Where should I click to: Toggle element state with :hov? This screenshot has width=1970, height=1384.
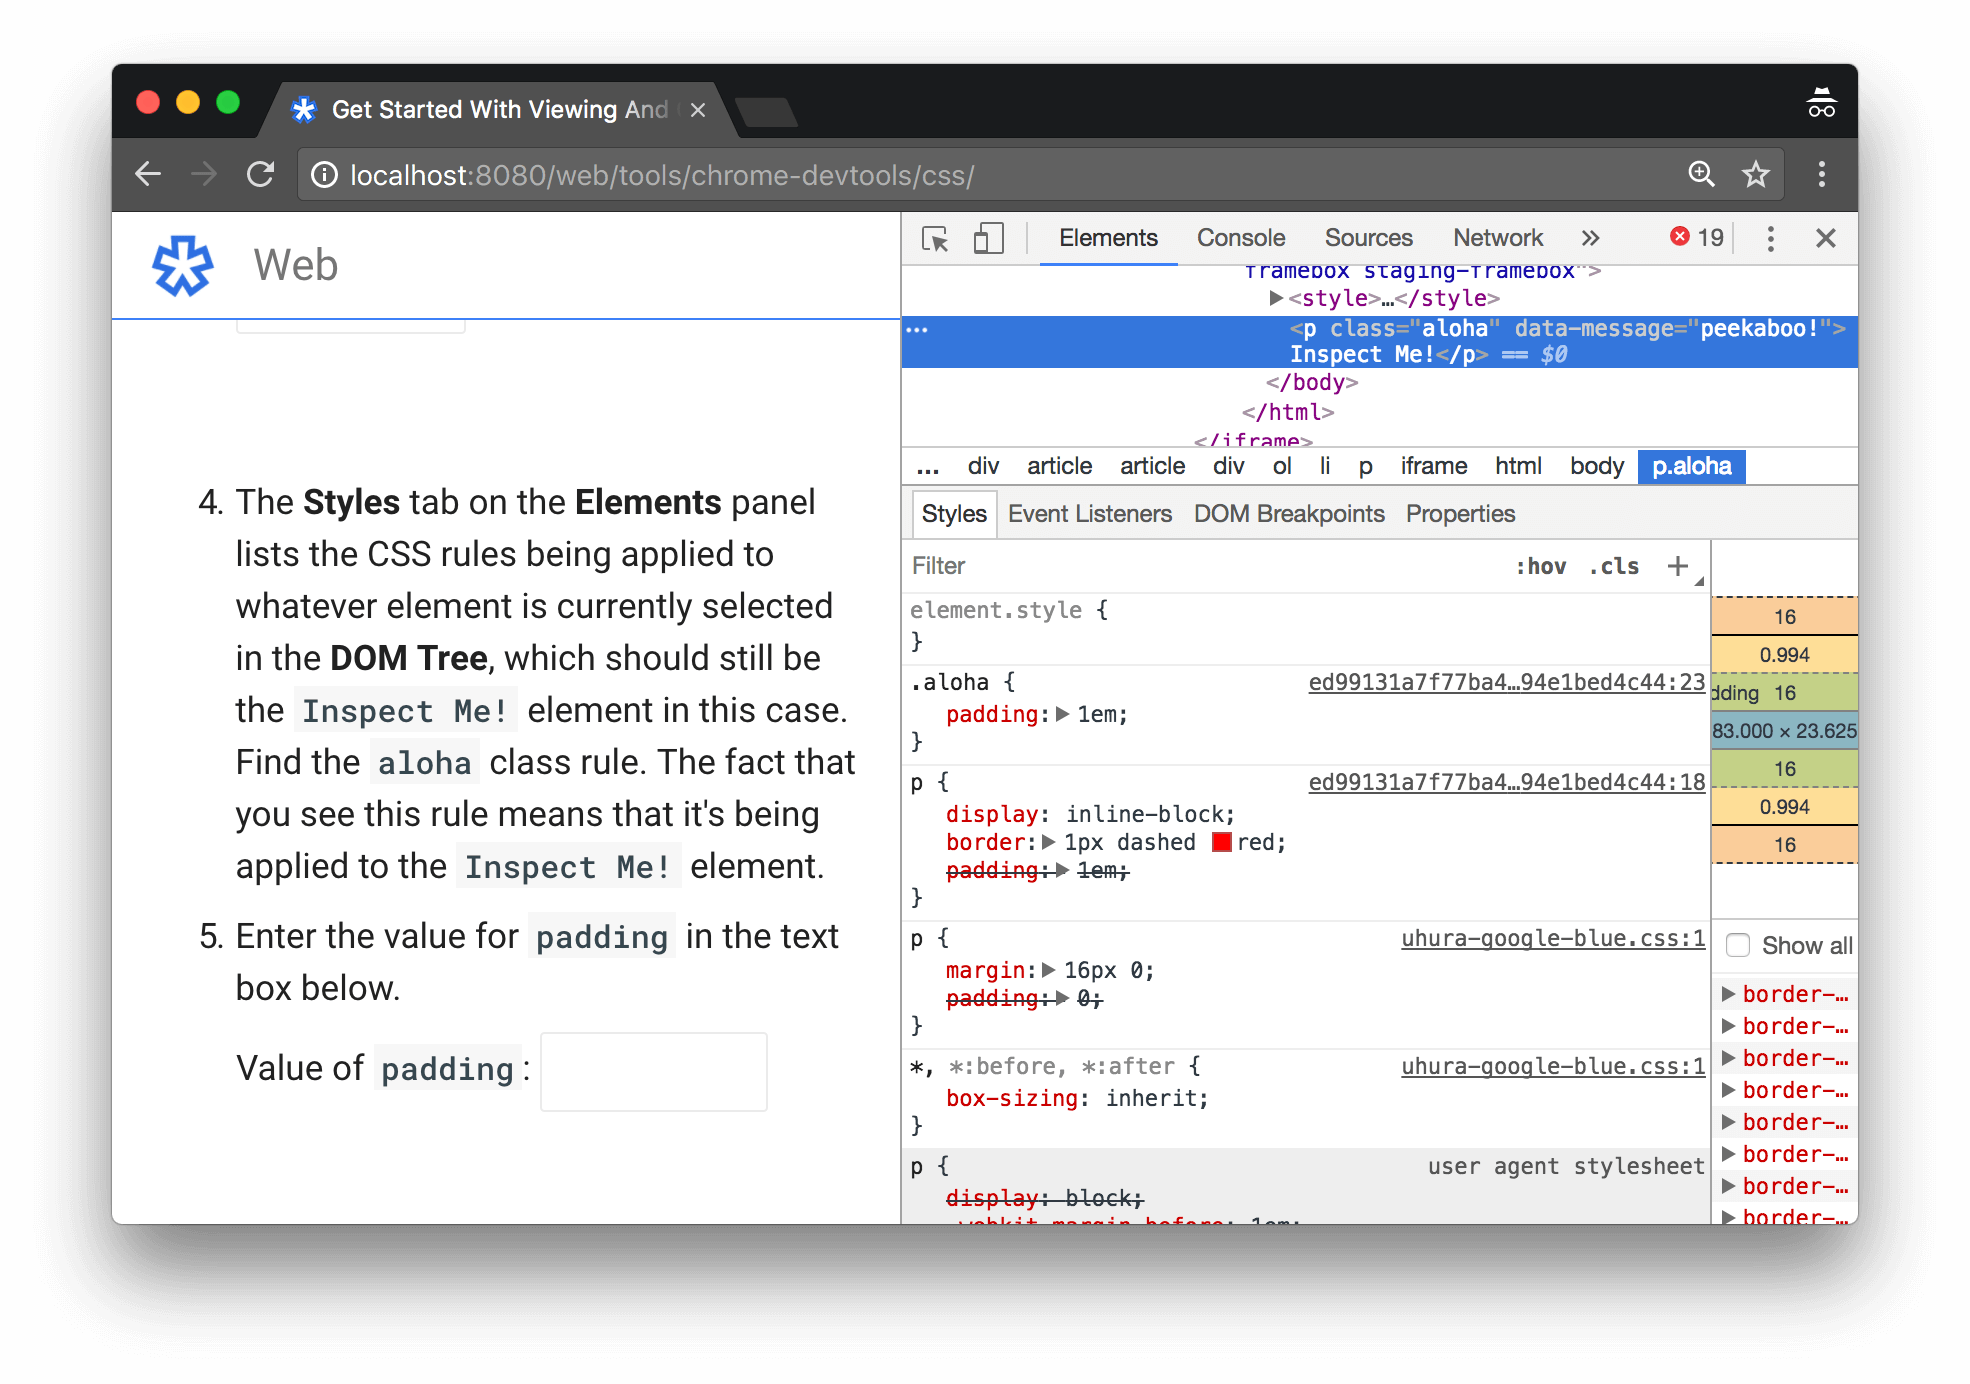[1543, 566]
